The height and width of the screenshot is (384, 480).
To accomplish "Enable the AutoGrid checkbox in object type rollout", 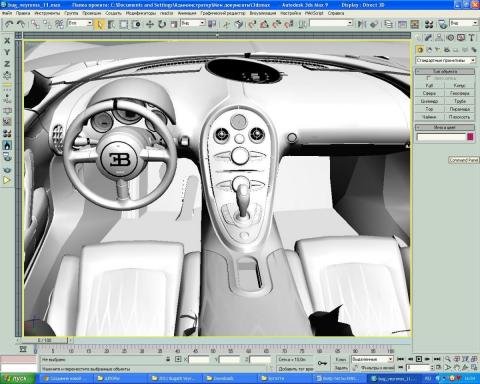I will point(428,78).
